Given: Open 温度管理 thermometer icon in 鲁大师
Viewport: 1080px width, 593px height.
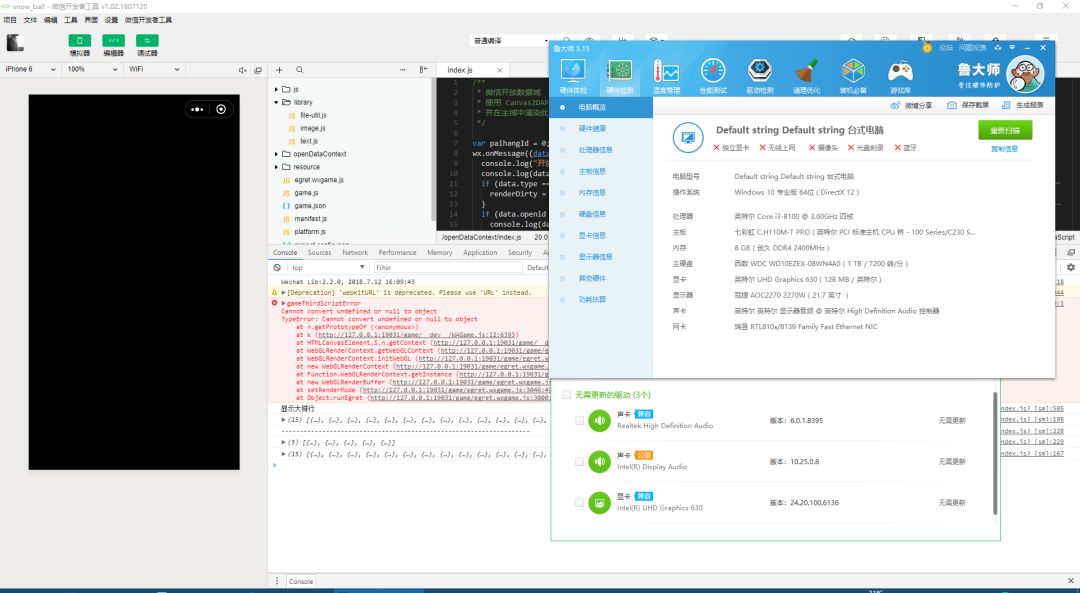Looking at the screenshot, I should 666,76.
